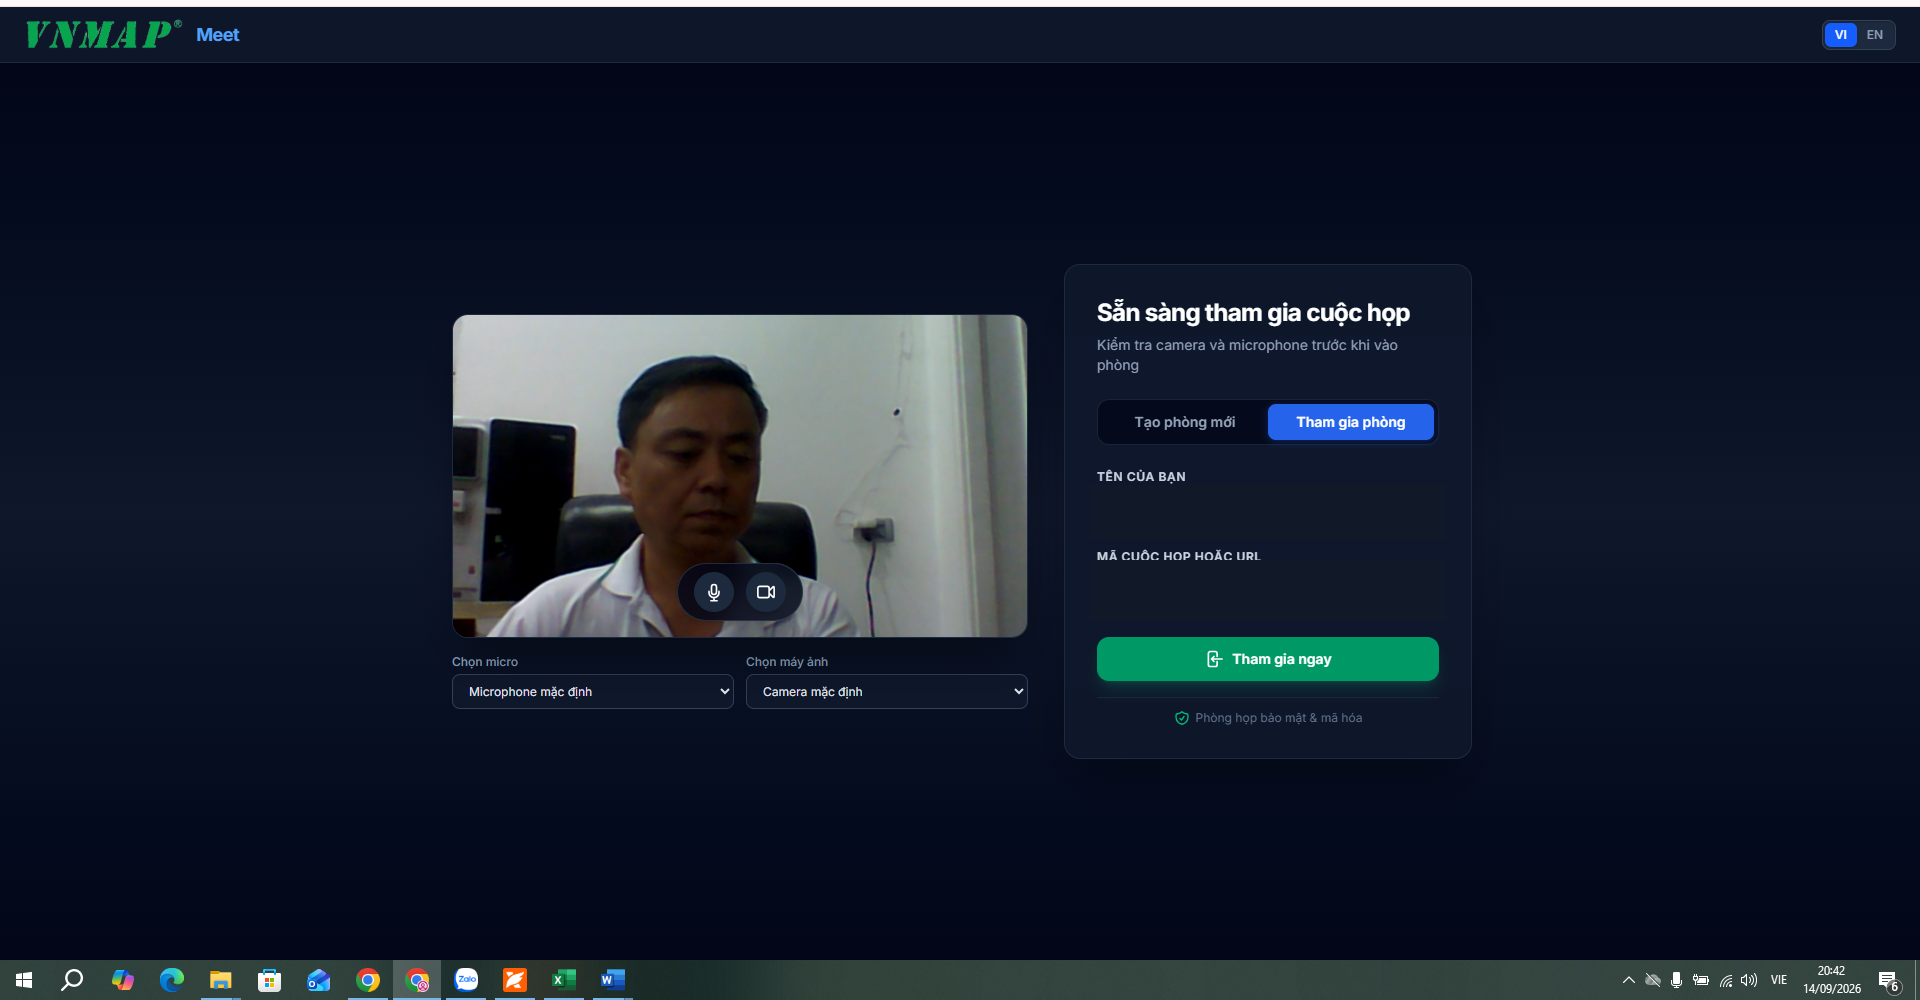1920x1000 pixels.
Task: Open the Wi-Fi network tray icon
Action: [1725, 980]
